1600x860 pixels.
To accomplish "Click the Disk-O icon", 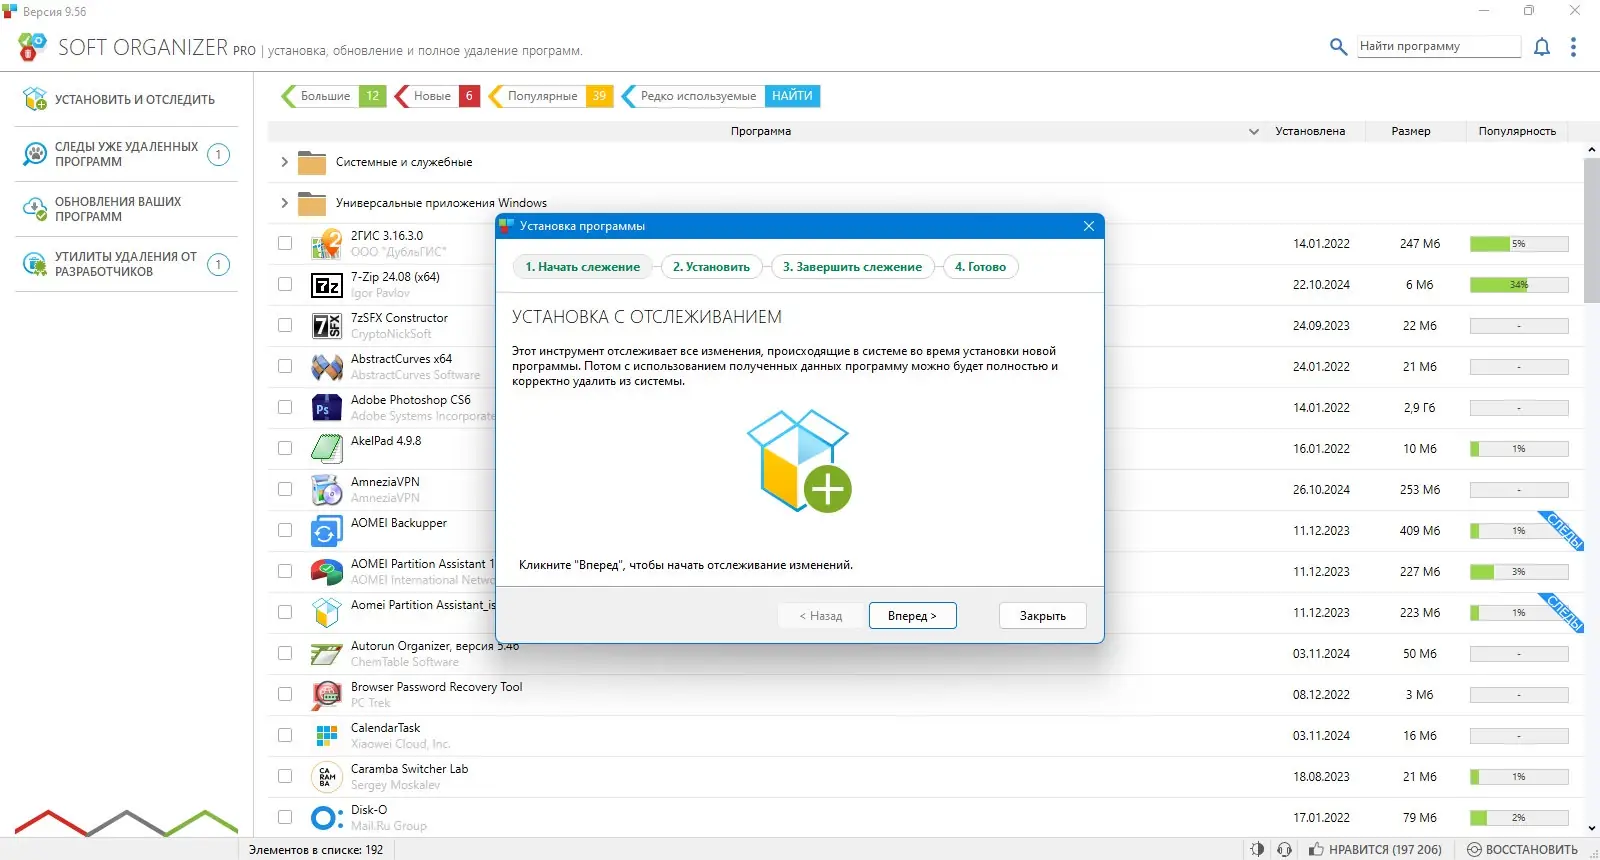I will click(x=326, y=818).
